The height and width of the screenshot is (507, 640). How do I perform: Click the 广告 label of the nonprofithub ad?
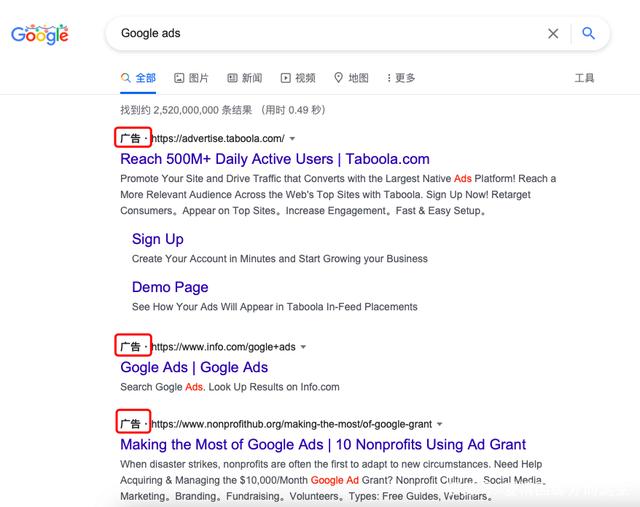point(131,424)
